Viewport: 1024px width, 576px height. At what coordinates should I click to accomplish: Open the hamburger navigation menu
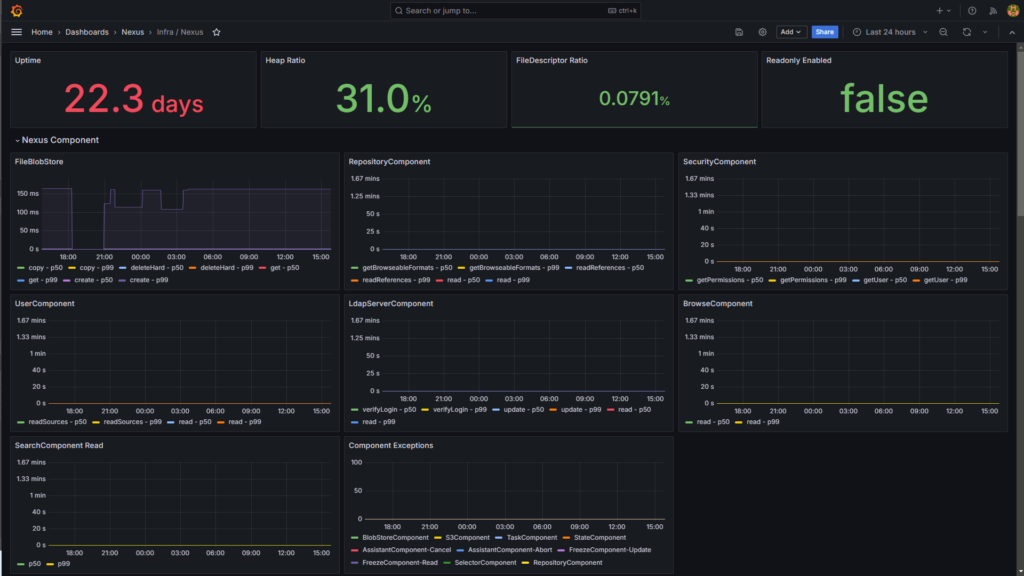pyautogui.click(x=16, y=32)
